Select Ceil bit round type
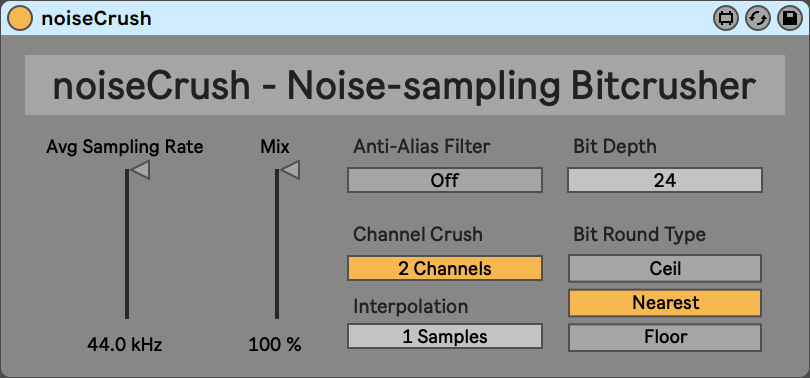This screenshot has width=810, height=378. 665,269
